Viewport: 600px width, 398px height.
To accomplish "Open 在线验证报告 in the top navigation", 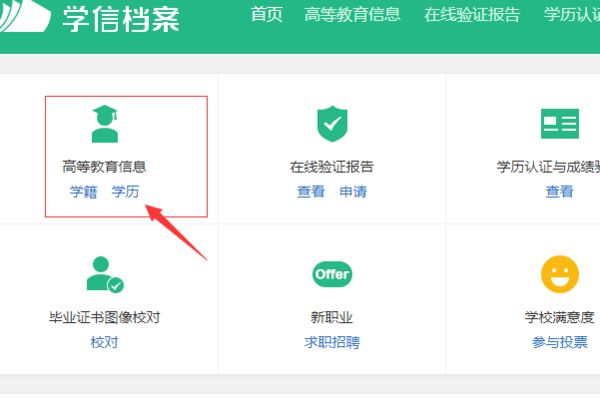I will tap(472, 15).
